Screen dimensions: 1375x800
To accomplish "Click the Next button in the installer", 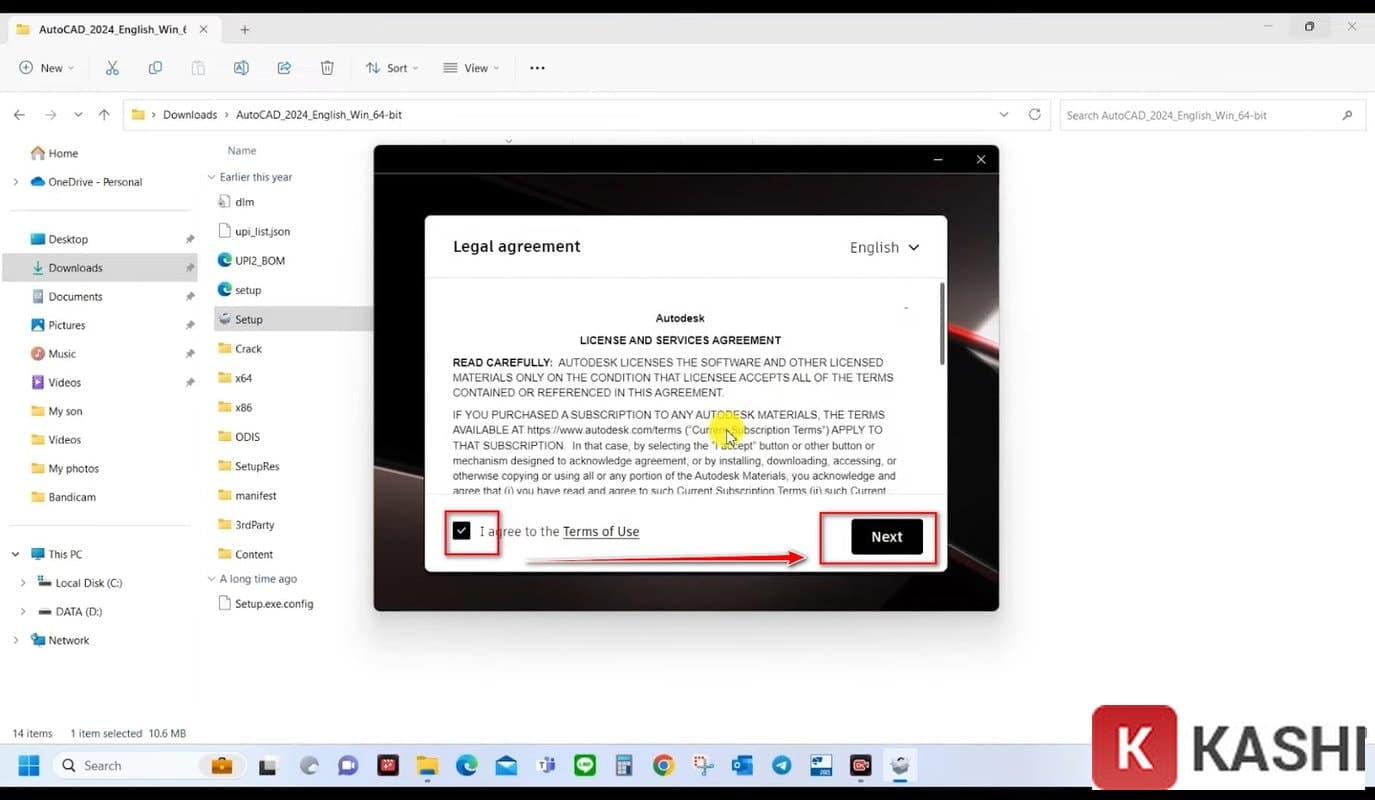I will coord(886,537).
